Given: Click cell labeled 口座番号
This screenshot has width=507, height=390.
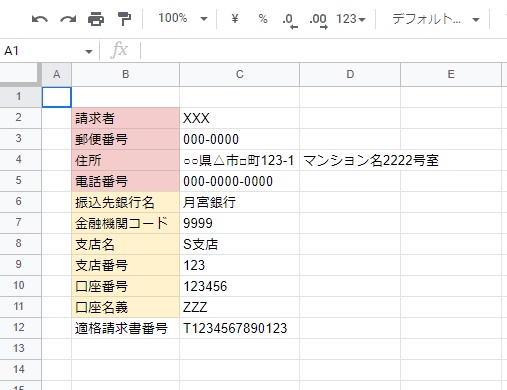Looking at the screenshot, I should pos(125,286).
